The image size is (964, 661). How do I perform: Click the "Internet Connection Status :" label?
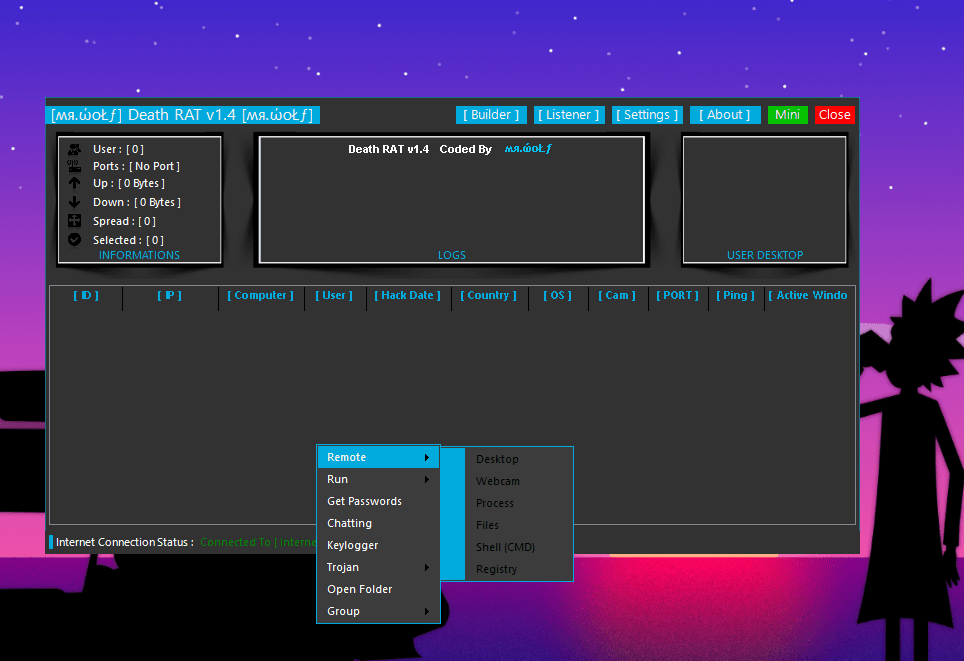(x=125, y=542)
